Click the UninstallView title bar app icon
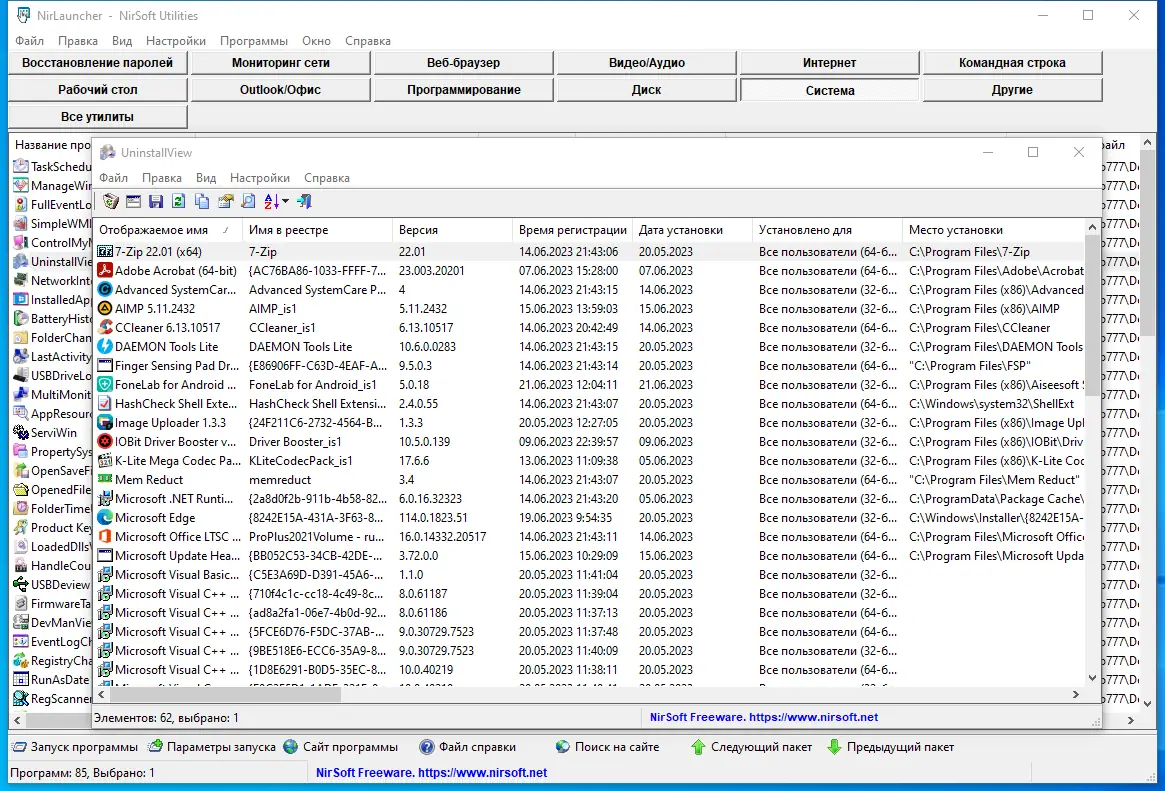The height and width of the screenshot is (791, 1165). [108, 152]
